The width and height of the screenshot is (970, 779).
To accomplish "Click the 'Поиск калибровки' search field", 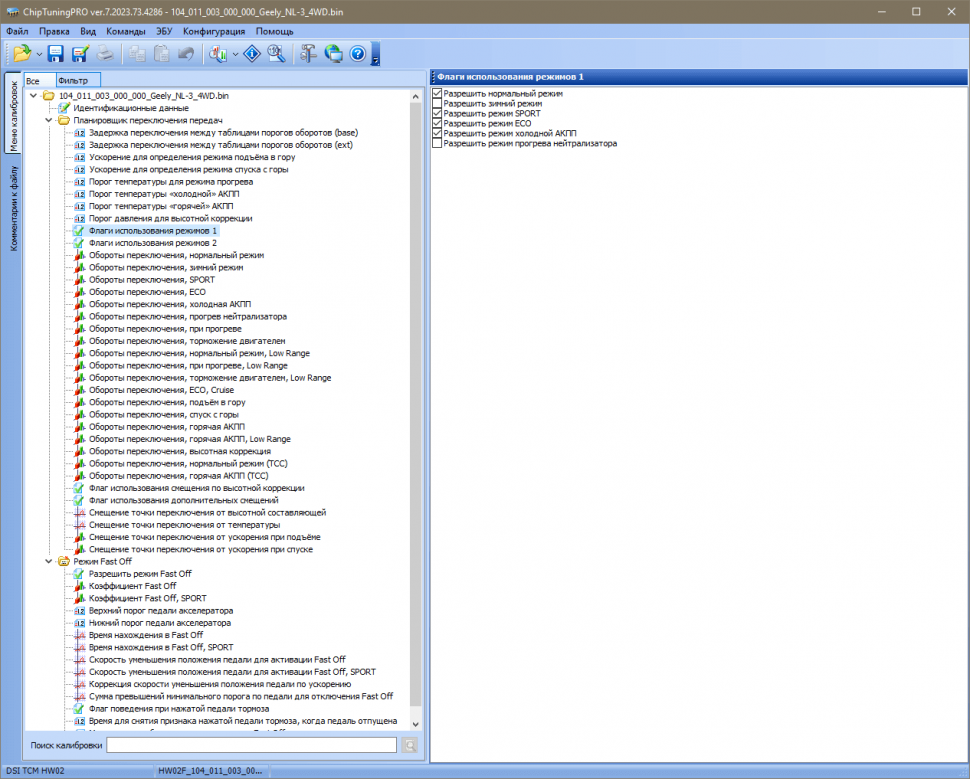I will click(252, 745).
